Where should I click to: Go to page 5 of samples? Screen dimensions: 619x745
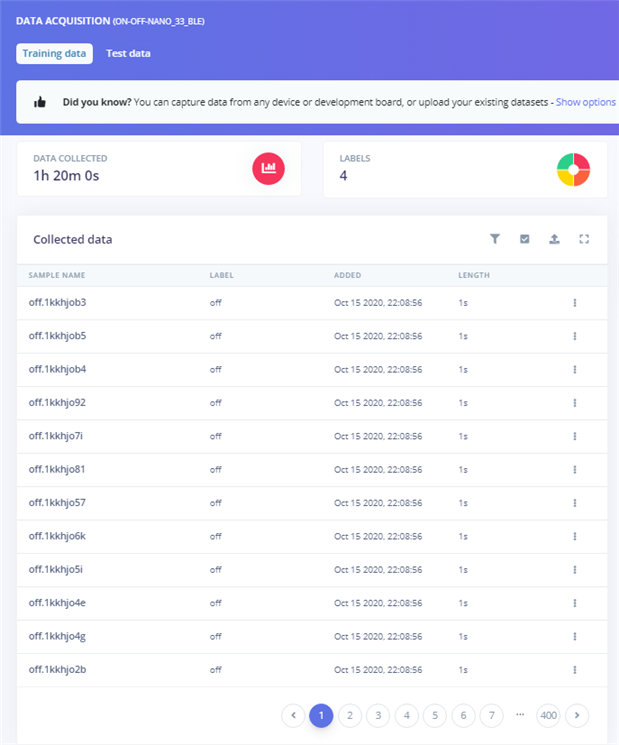pyautogui.click(x=434, y=715)
